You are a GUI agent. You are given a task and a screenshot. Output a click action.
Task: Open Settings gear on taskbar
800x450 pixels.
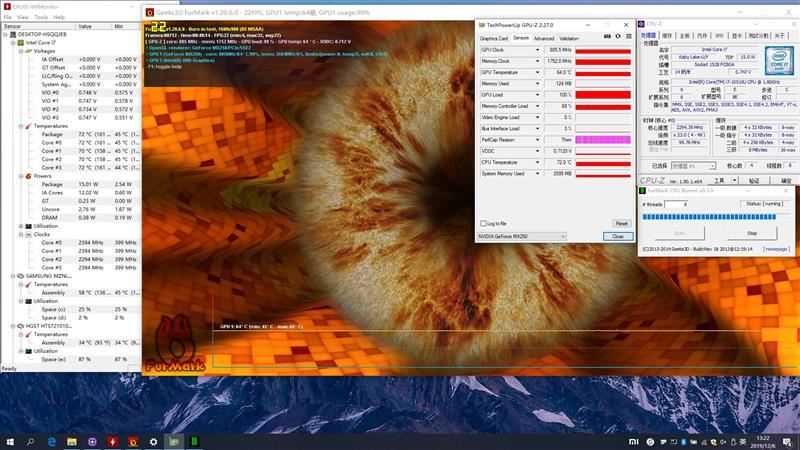[x=154, y=442]
